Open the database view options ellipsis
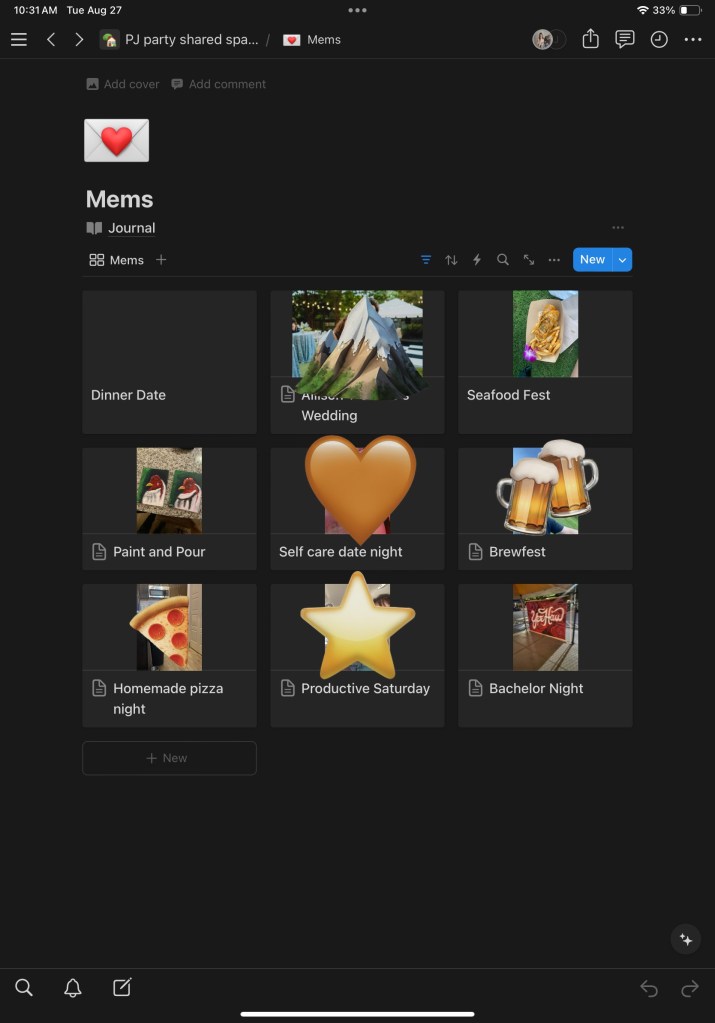The image size is (715, 1023). pos(554,260)
